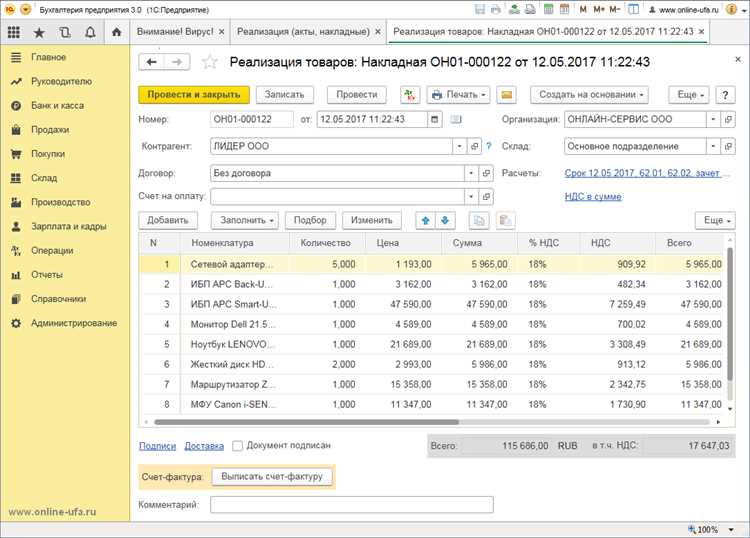This screenshot has width=750, height=538.
Task: Expand Заполнить dropdown button
Action: tap(245, 220)
